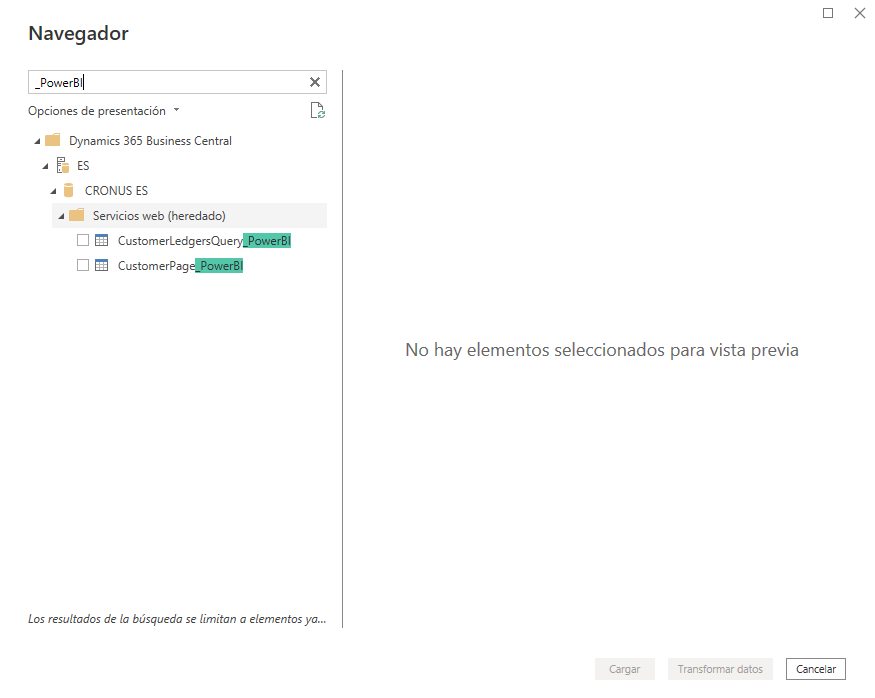Check the CustomerPage_PowerBI checkbox
This screenshot has height=698, width=875.
tap(83, 266)
